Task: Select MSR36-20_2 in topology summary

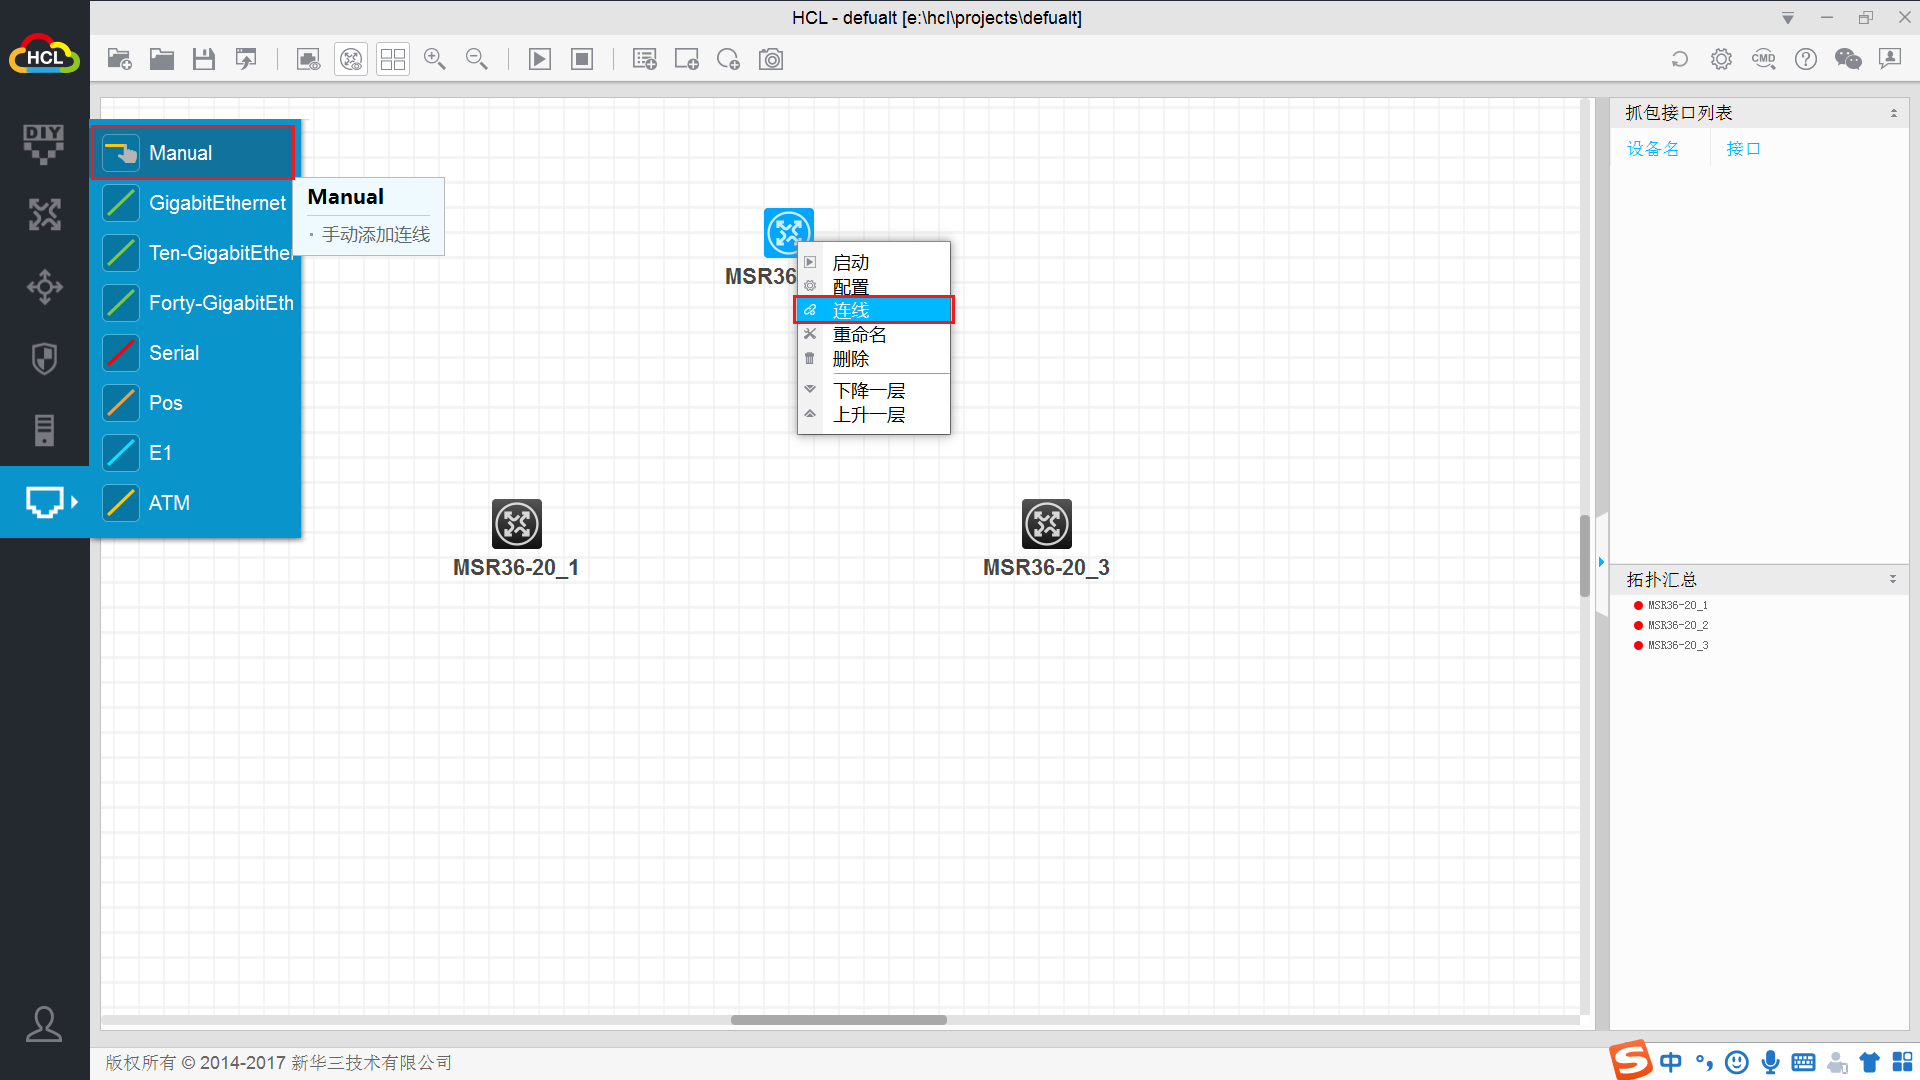Action: coord(1677,625)
